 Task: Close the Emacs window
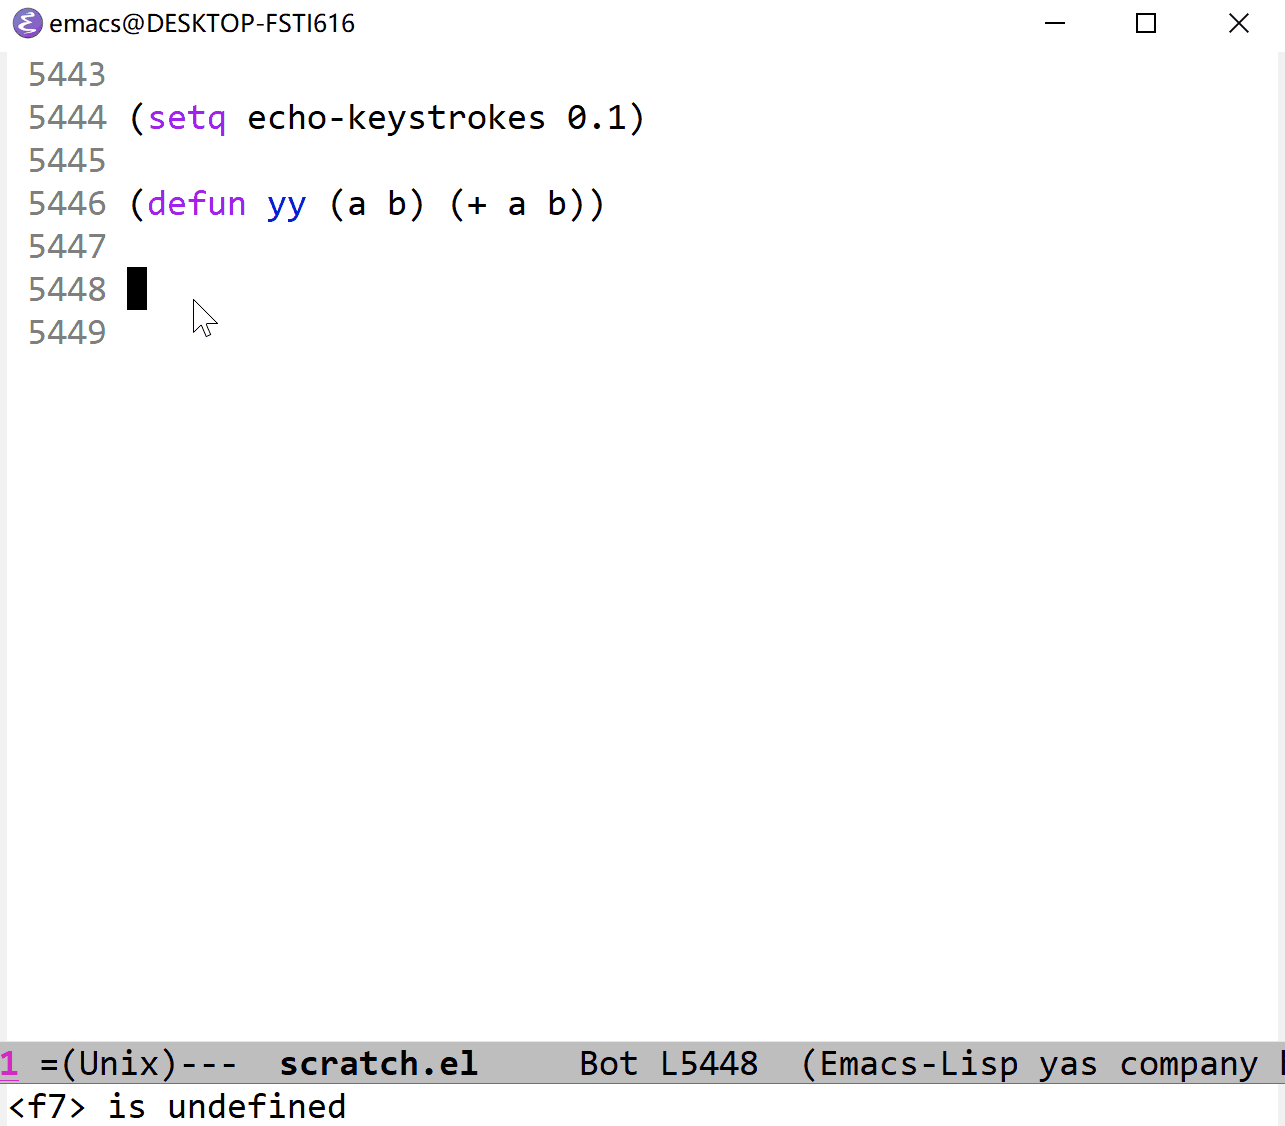pyautogui.click(x=1238, y=23)
